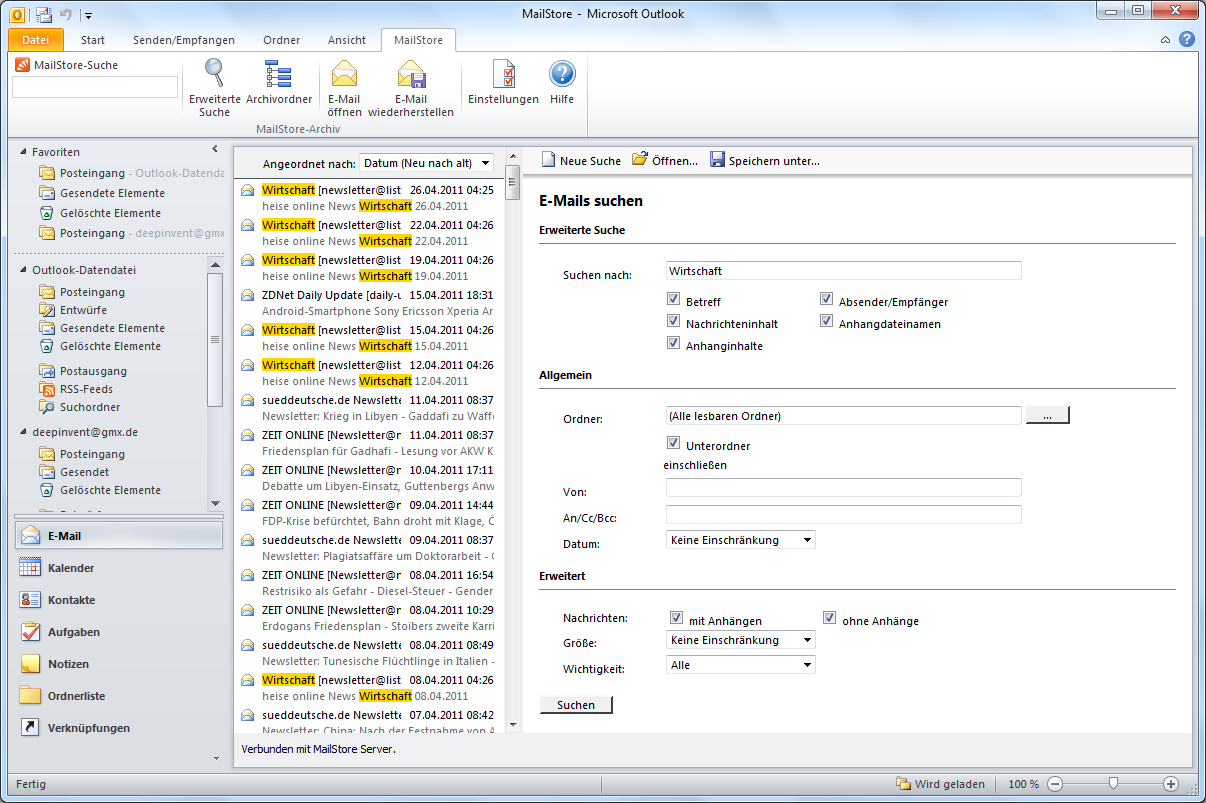
Task: Click the Von input field
Action: pyautogui.click(x=843, y=488)
